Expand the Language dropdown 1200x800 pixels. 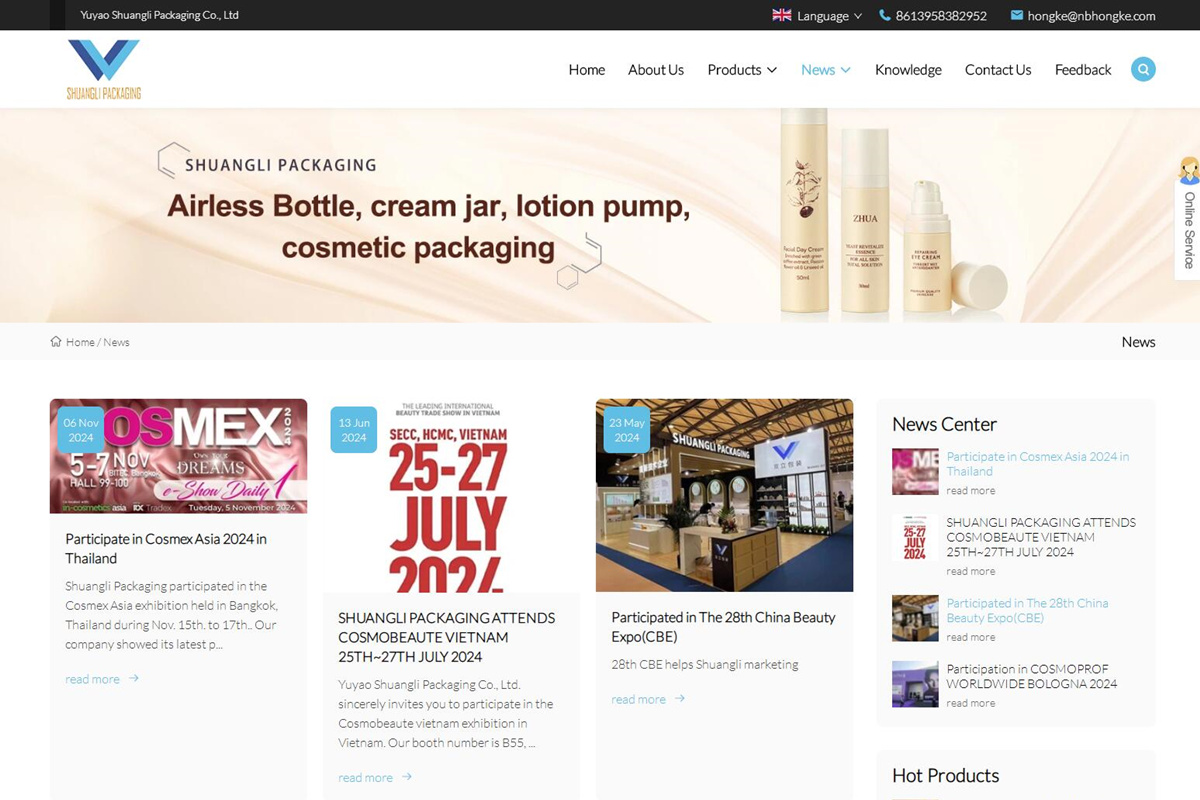pos(857,16)
